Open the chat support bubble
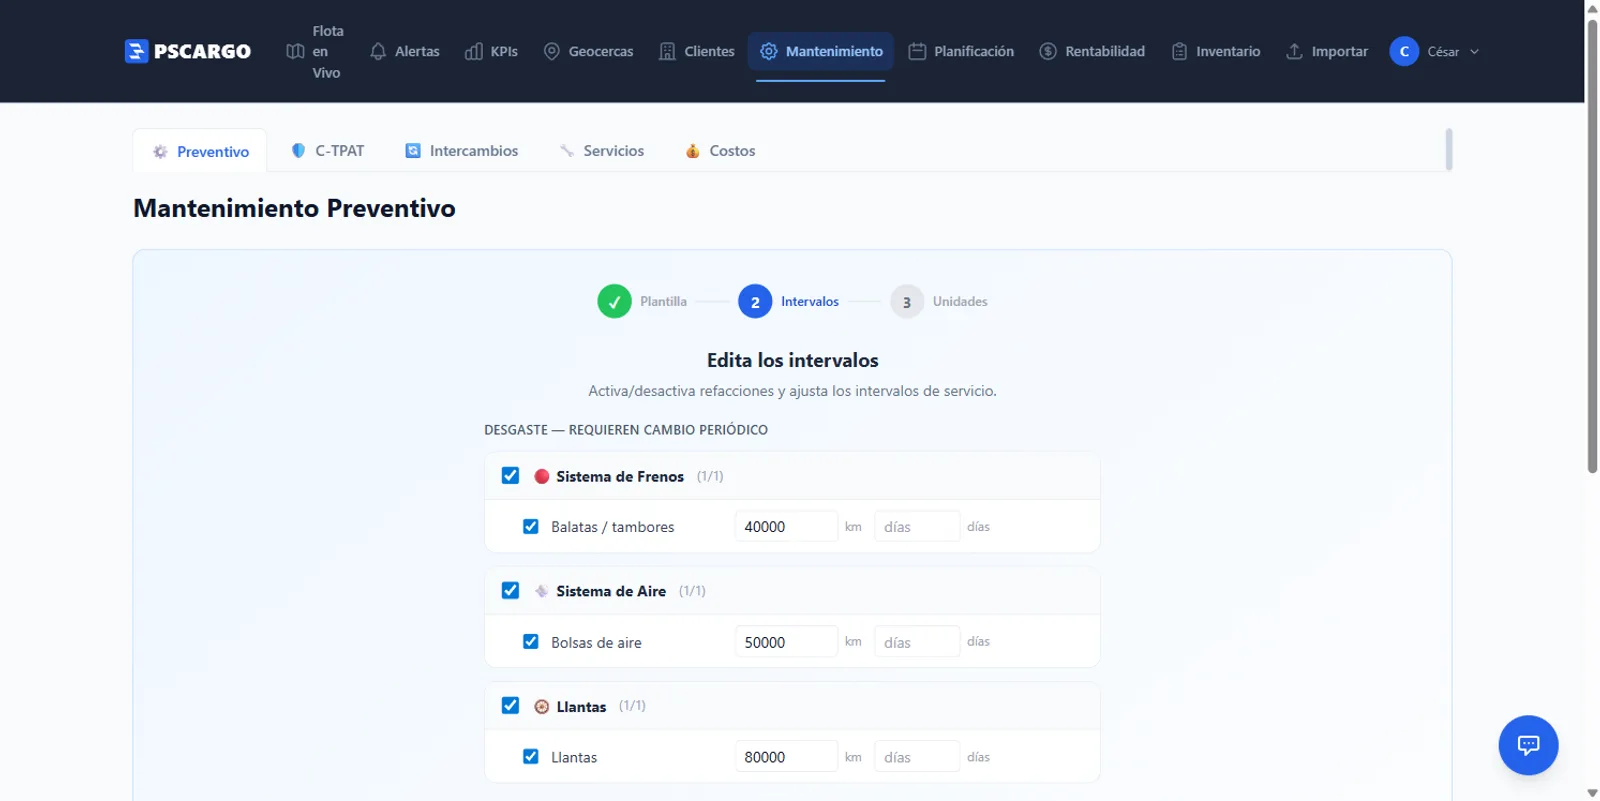 click(x=1527, y=745)
